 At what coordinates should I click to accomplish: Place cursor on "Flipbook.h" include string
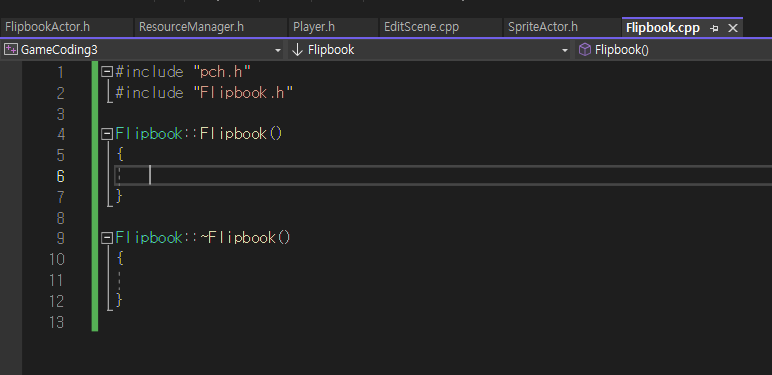click(243, 93)
